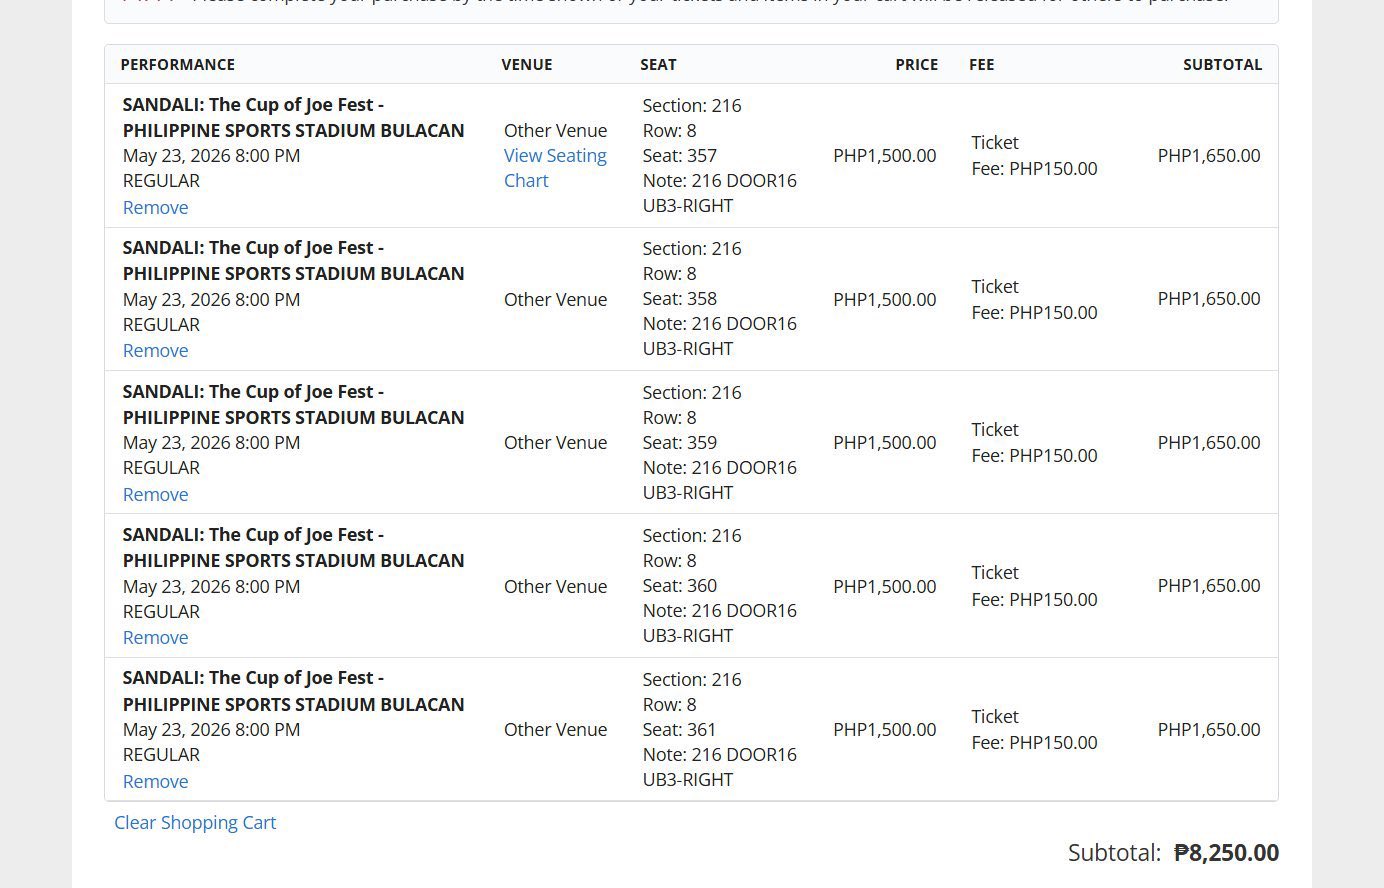Remove the ticket for seat 361
Viewport: 1384px width, 888px height.
(x=155, y=781)
